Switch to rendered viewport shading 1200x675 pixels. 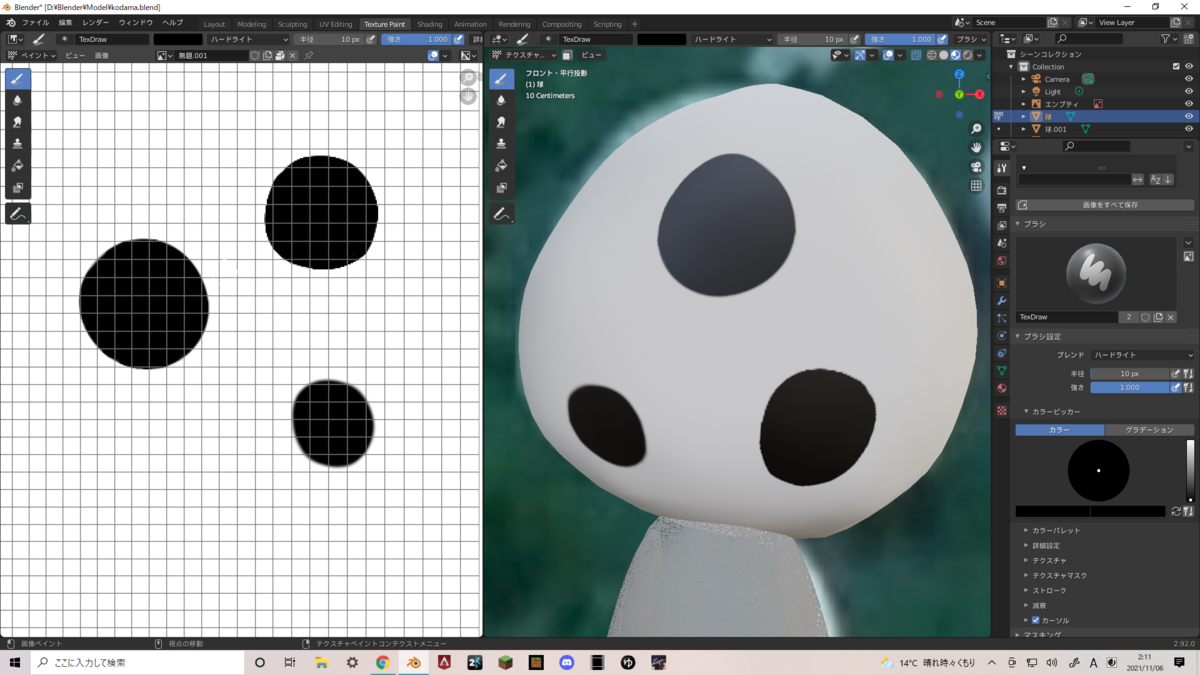point(967,56)
